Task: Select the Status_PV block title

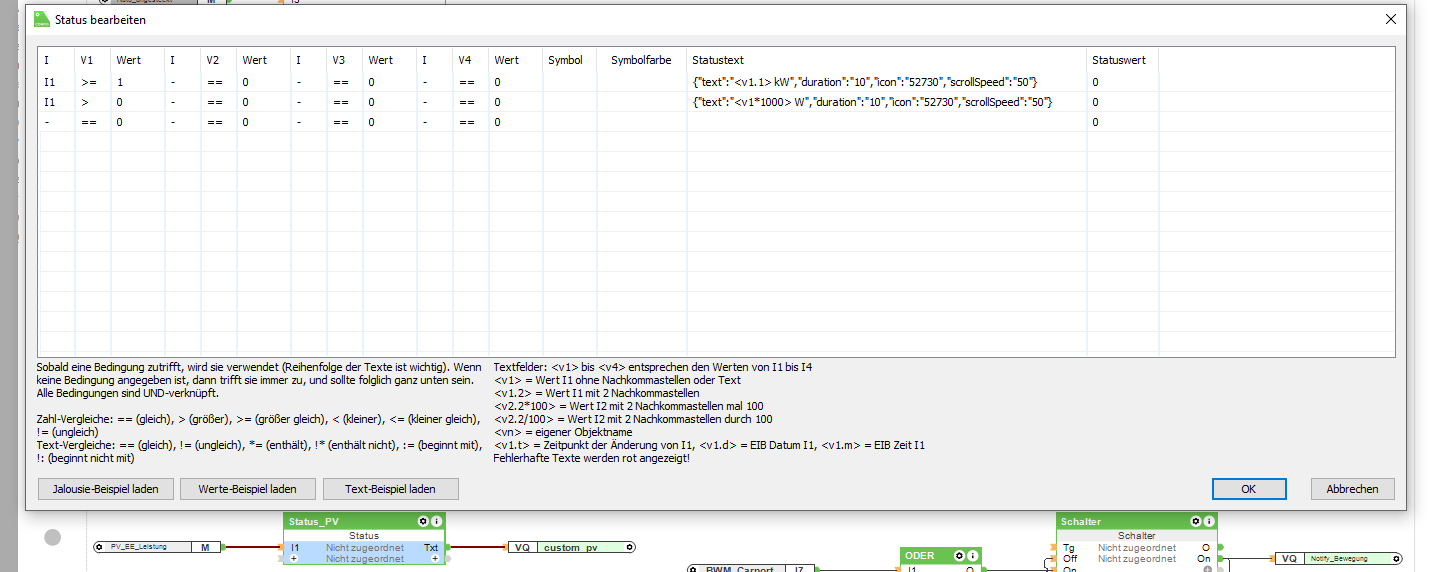Action: (x=314, y=521)
